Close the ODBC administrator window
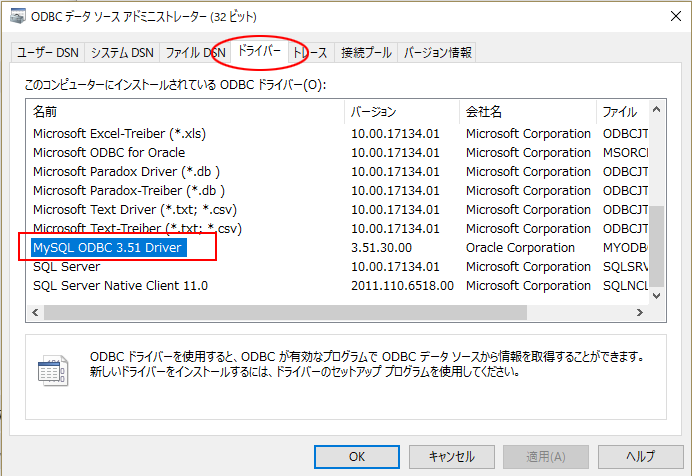 (x=666, y=15)
